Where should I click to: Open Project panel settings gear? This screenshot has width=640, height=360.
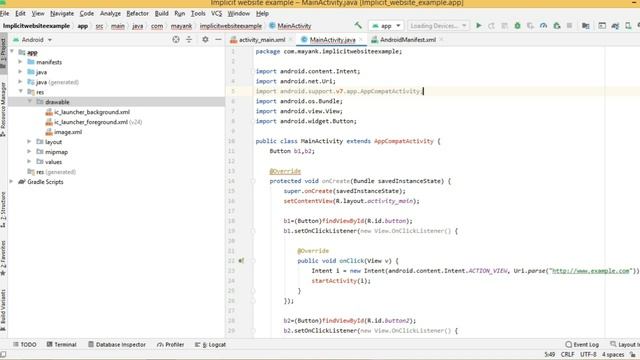(x=205, y=40)
